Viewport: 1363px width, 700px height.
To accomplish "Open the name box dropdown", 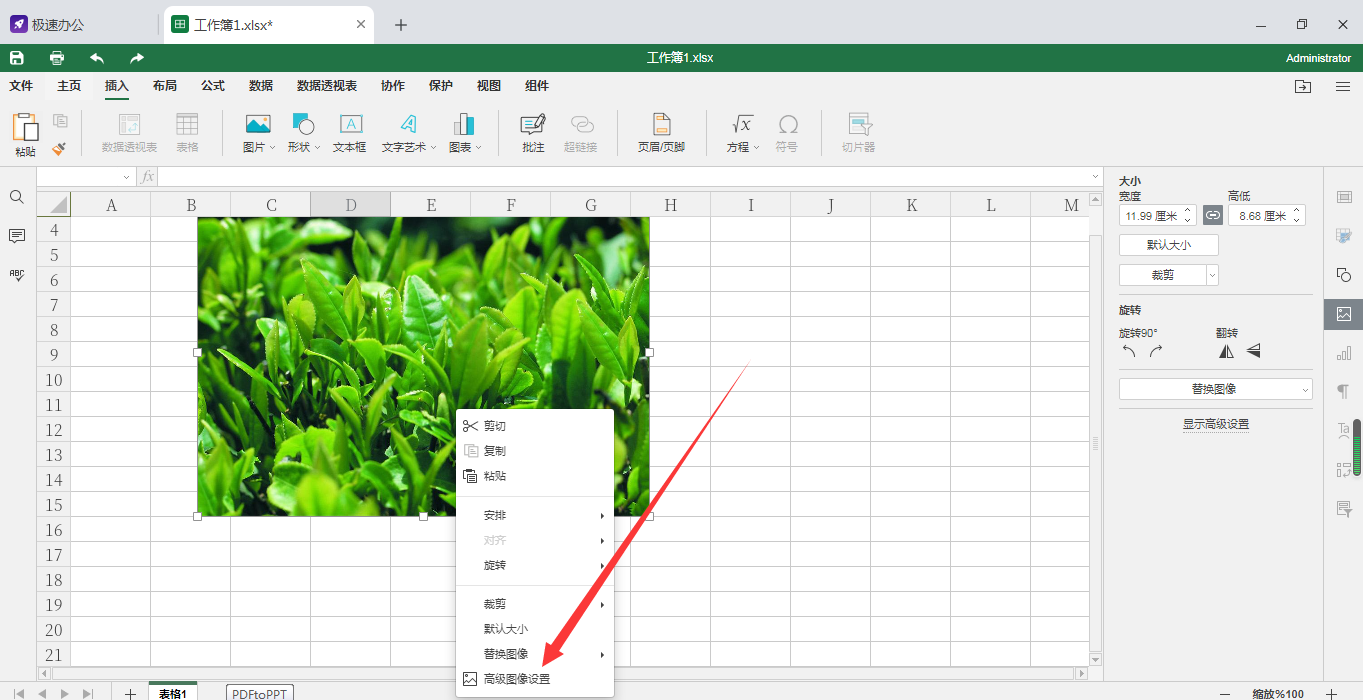I will (127, 177).
